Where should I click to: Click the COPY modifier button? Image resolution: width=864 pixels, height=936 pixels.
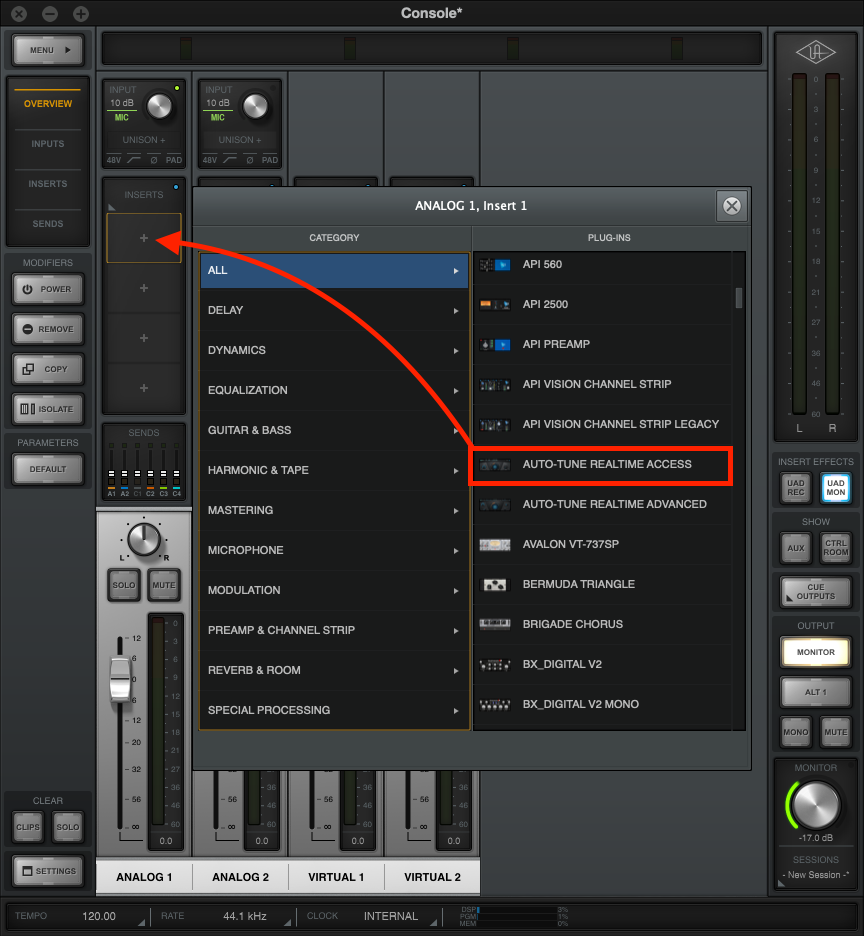tap(48, 370)
